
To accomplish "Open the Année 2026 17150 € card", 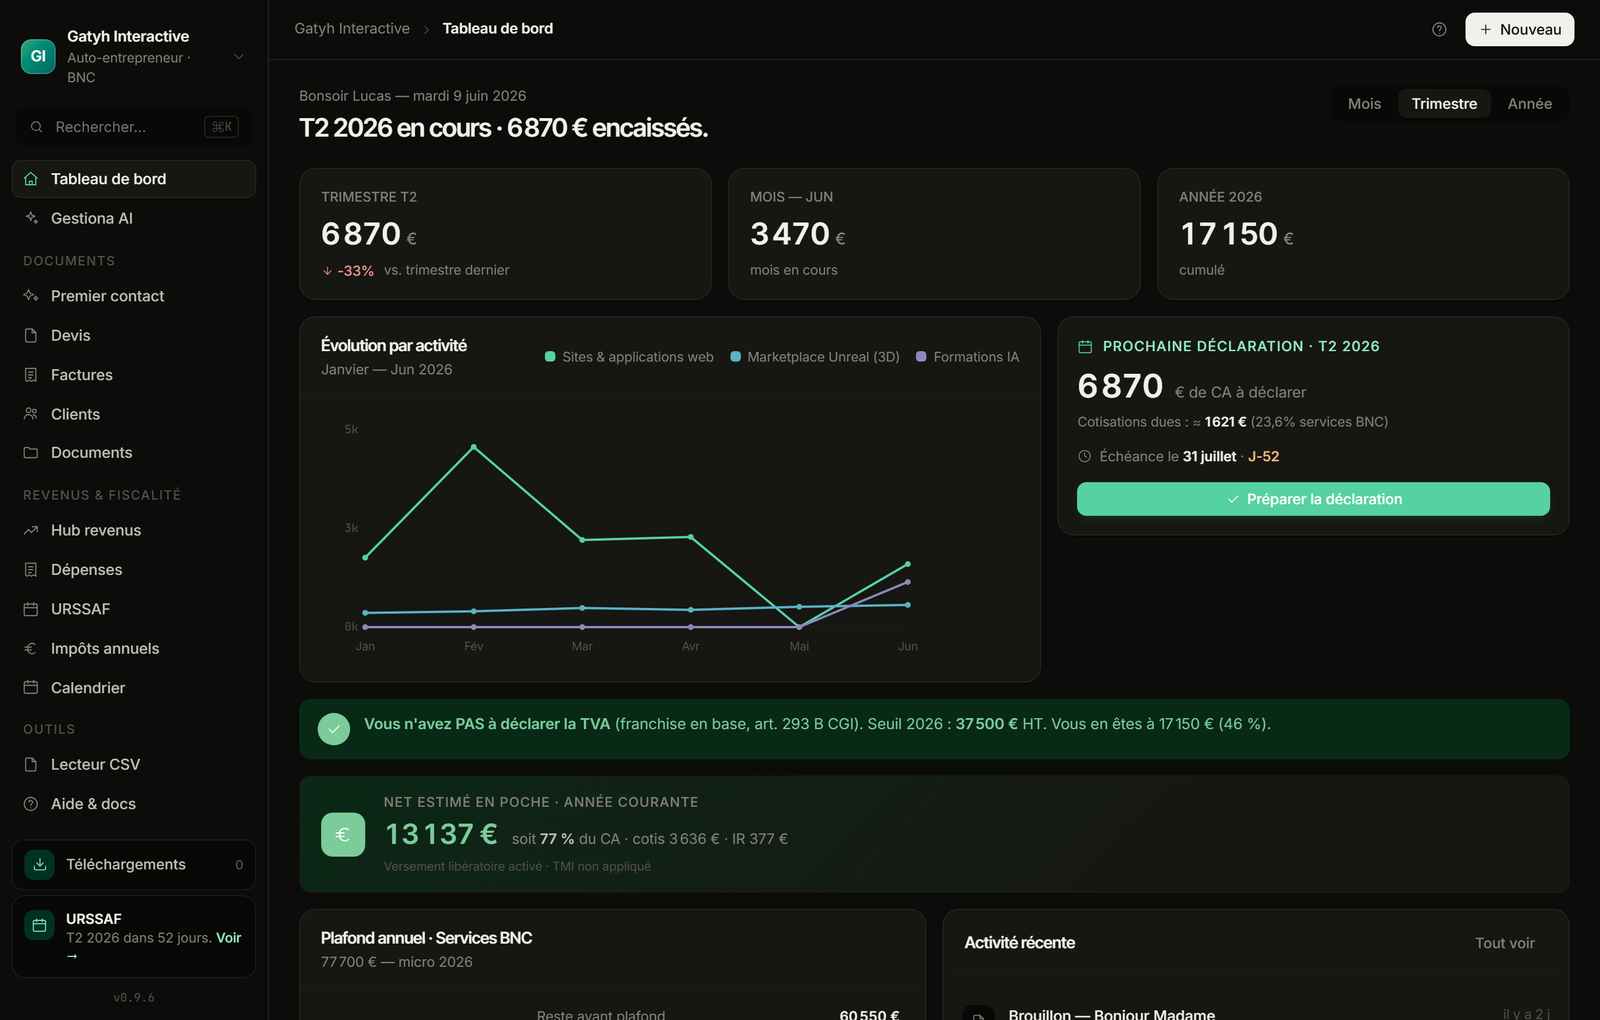I will pos(1363,234).
